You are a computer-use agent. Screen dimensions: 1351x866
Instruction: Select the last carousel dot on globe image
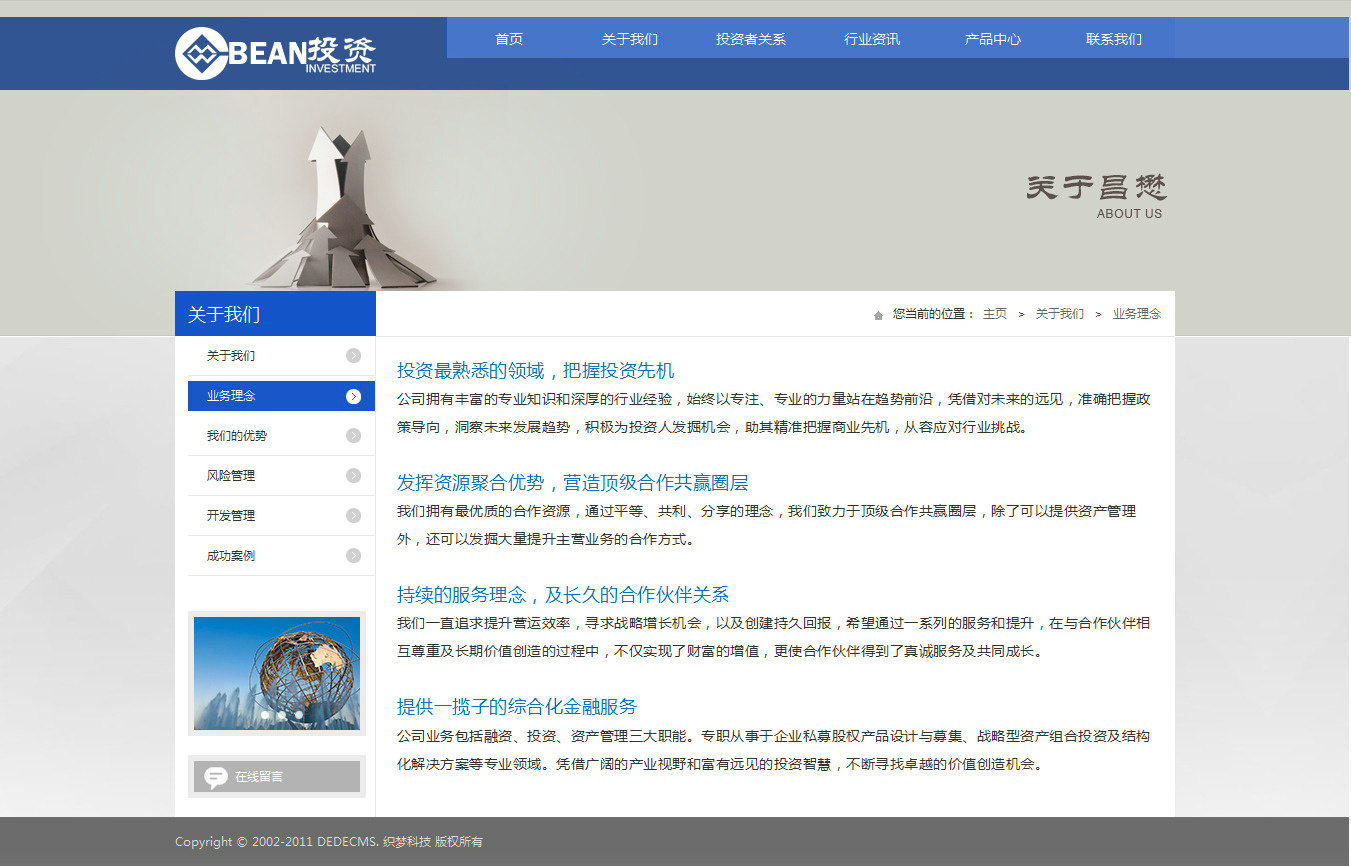[298, 715]
